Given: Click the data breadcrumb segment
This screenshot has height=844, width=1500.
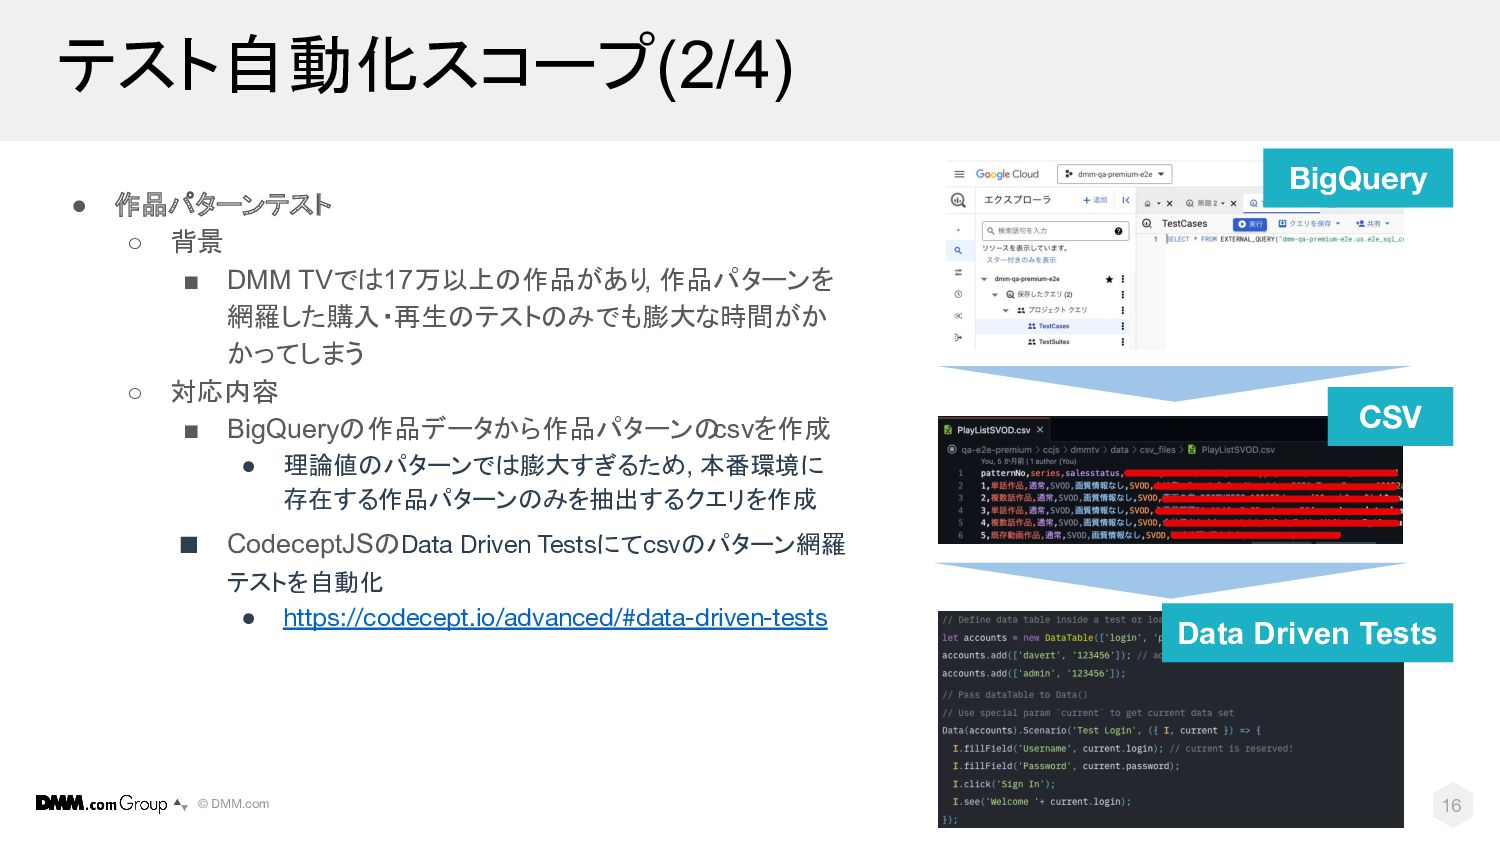Looking at the screenshot, I should (x=1120, y=450).
